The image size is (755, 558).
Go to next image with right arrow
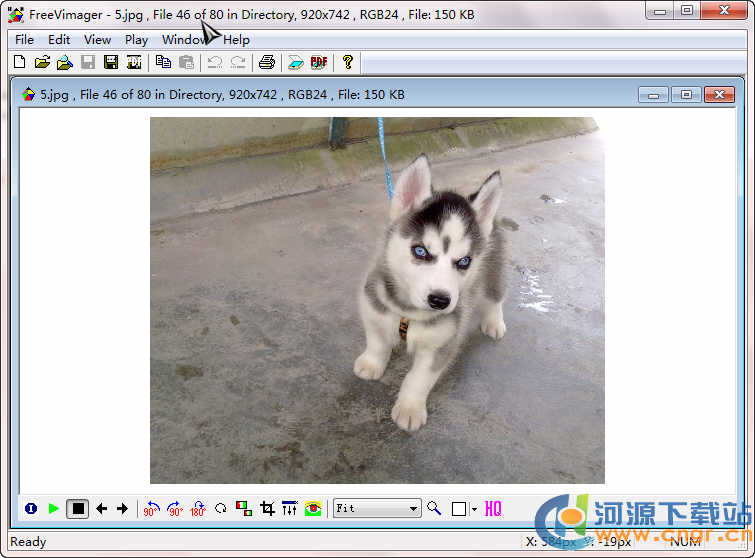coord(123,508)
